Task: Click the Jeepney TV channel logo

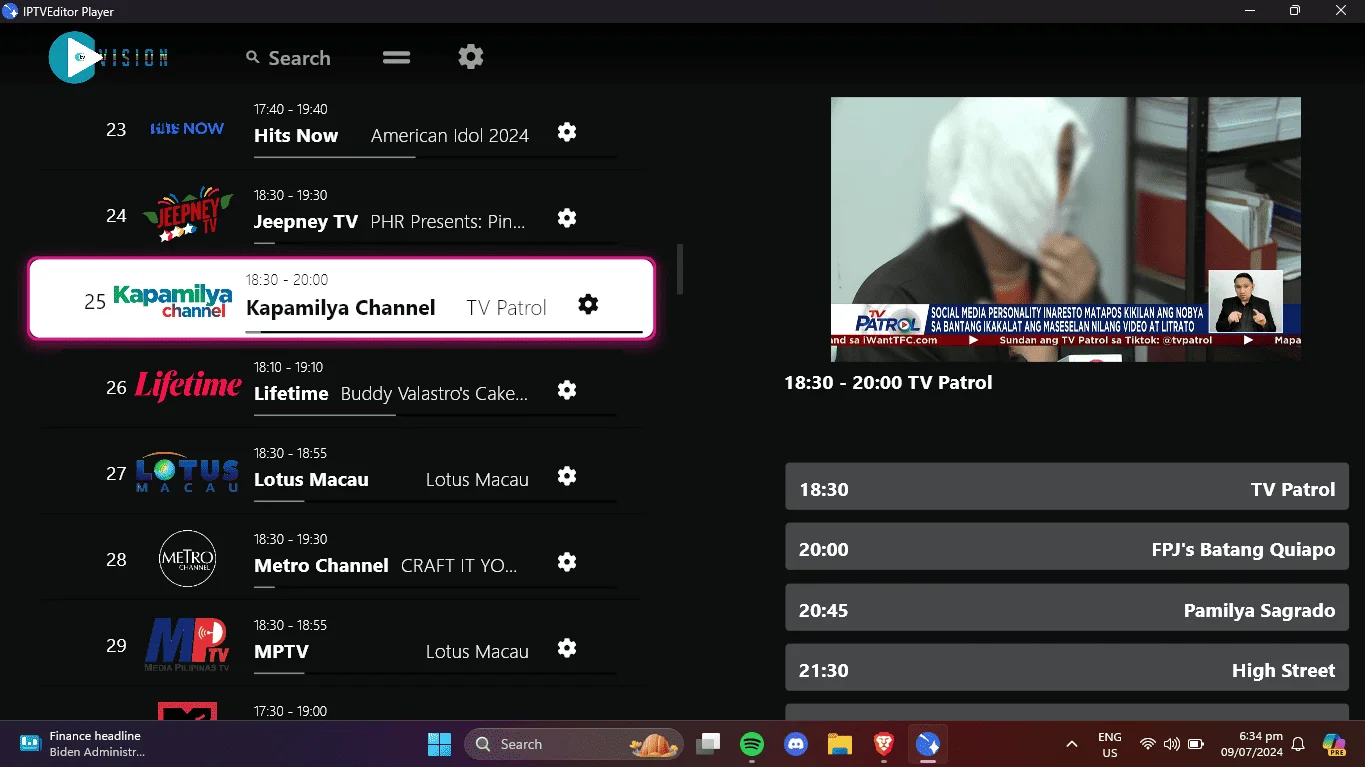Action: point(187,215)
